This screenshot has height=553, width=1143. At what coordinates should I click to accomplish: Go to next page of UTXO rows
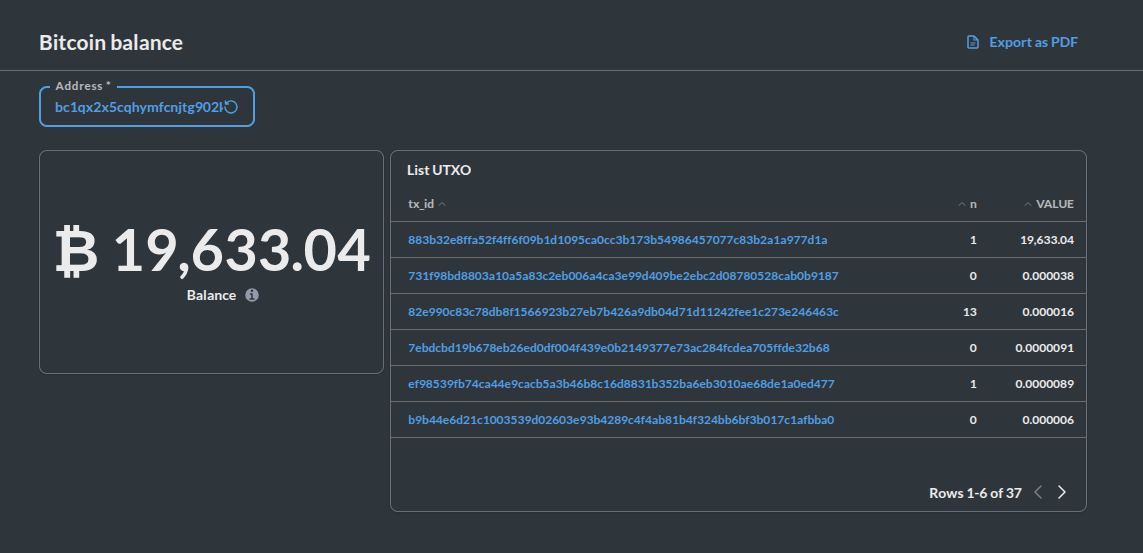tap(1062, 493)
